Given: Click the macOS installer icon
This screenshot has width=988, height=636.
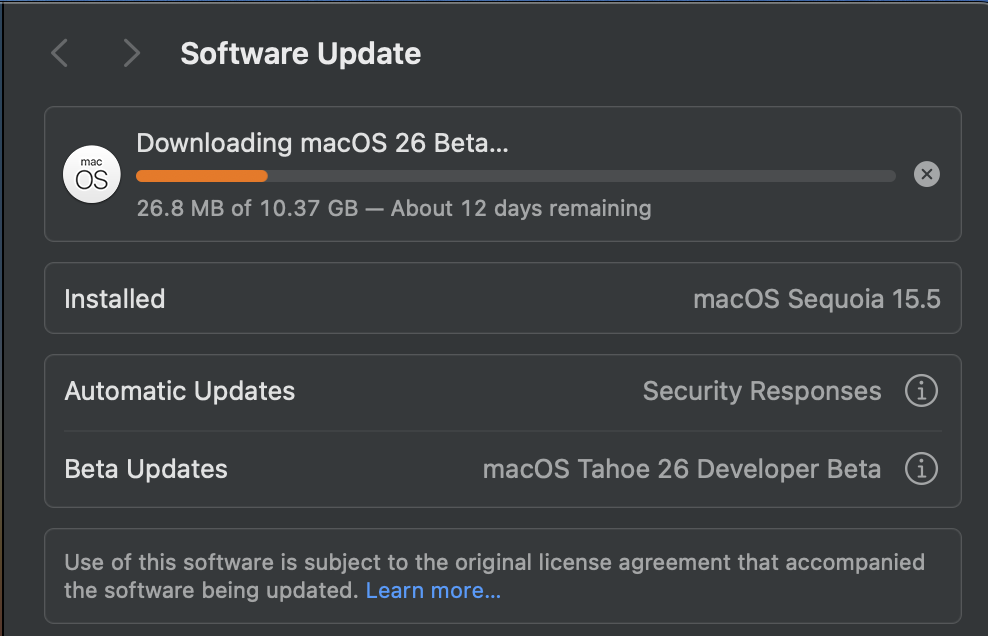Looking at the screenshot, I should pyautogui.click(x=92, y=175).
